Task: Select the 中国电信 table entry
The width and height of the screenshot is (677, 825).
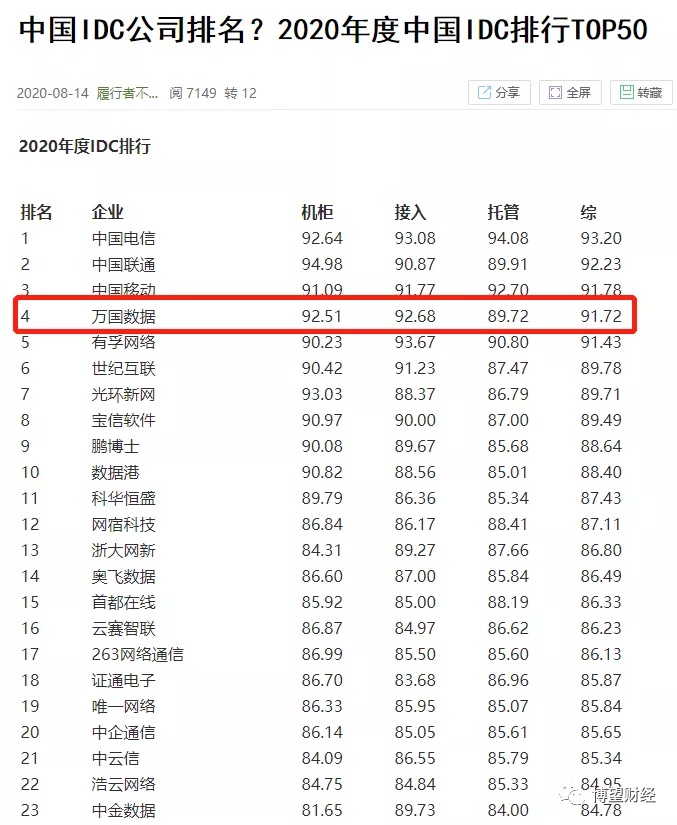Action: pyautogui.click(x=124, y=238)
